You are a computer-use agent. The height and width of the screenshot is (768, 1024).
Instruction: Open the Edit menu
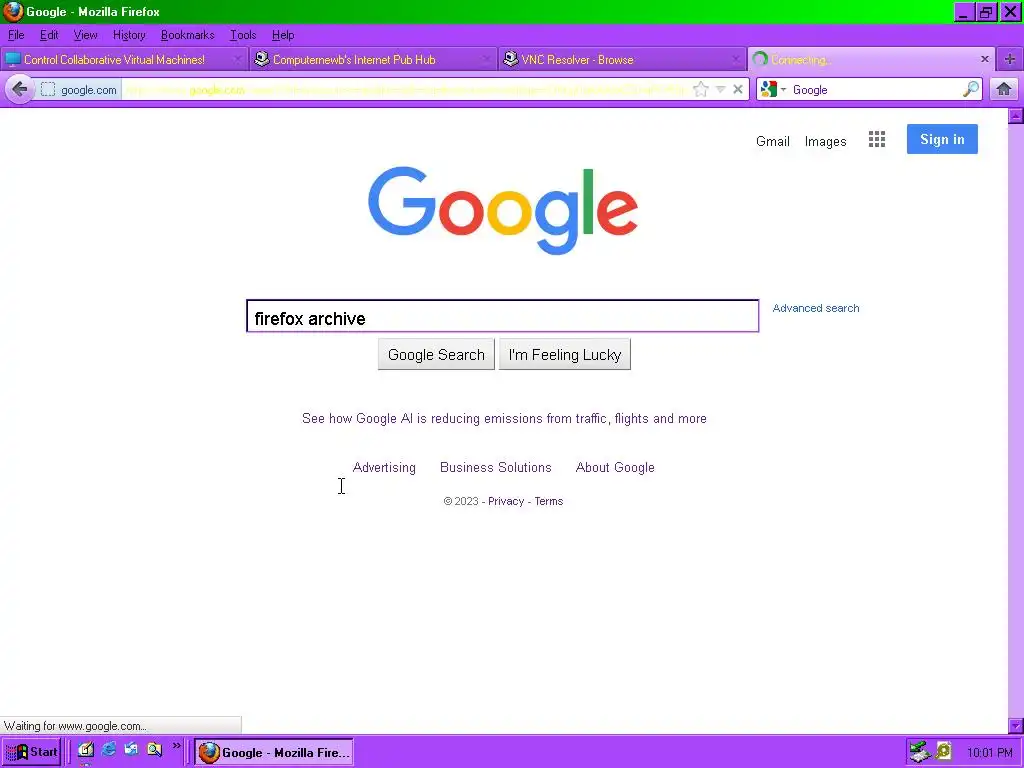pos(49,35)
